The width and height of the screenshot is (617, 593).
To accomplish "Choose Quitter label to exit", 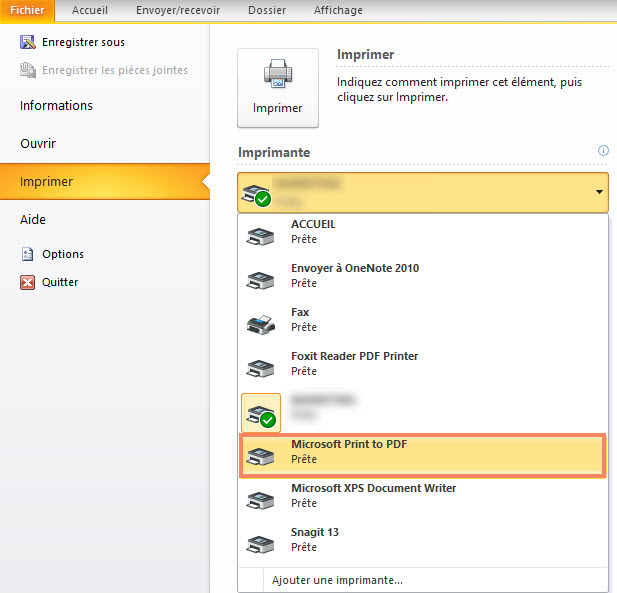I will tap(60, 282).
